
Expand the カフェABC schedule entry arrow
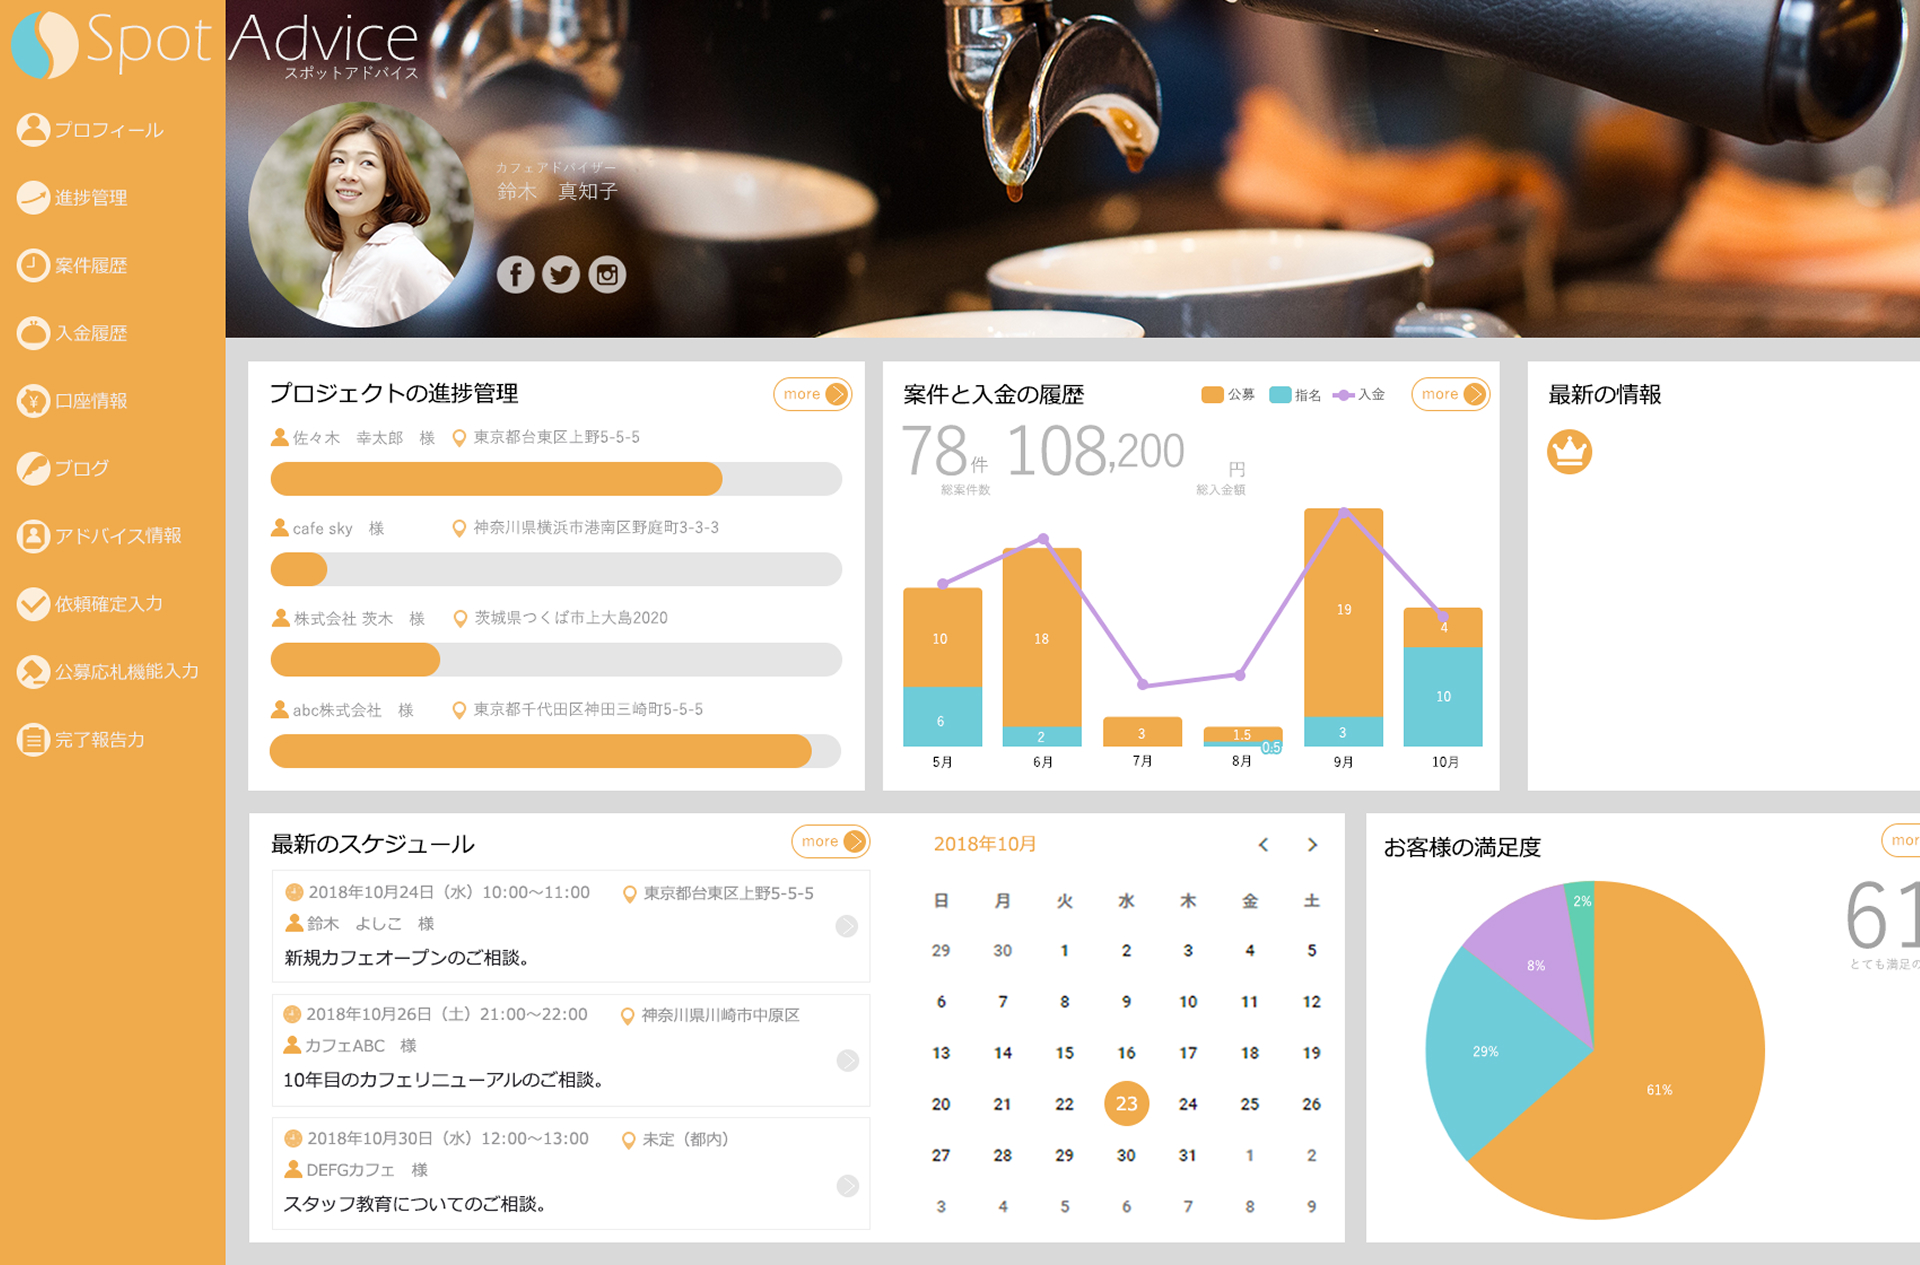coord(847,1060)
